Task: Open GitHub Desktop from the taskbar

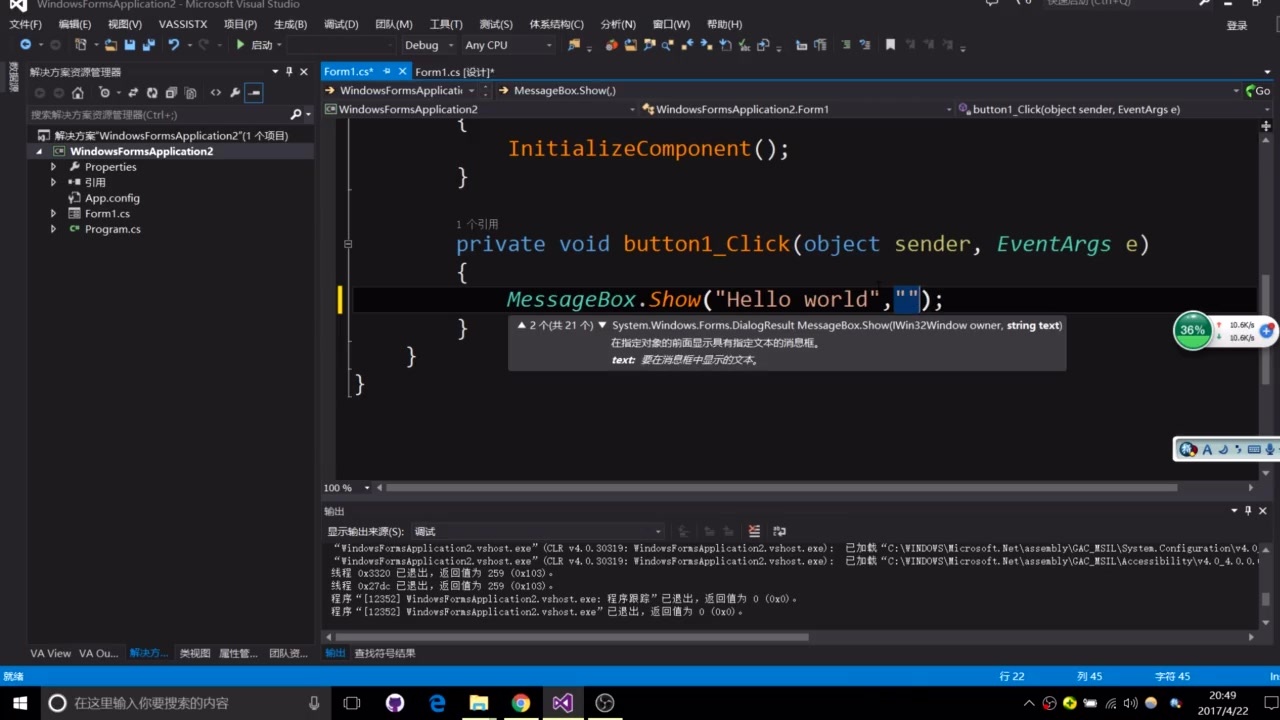Action: pos(395,703)
